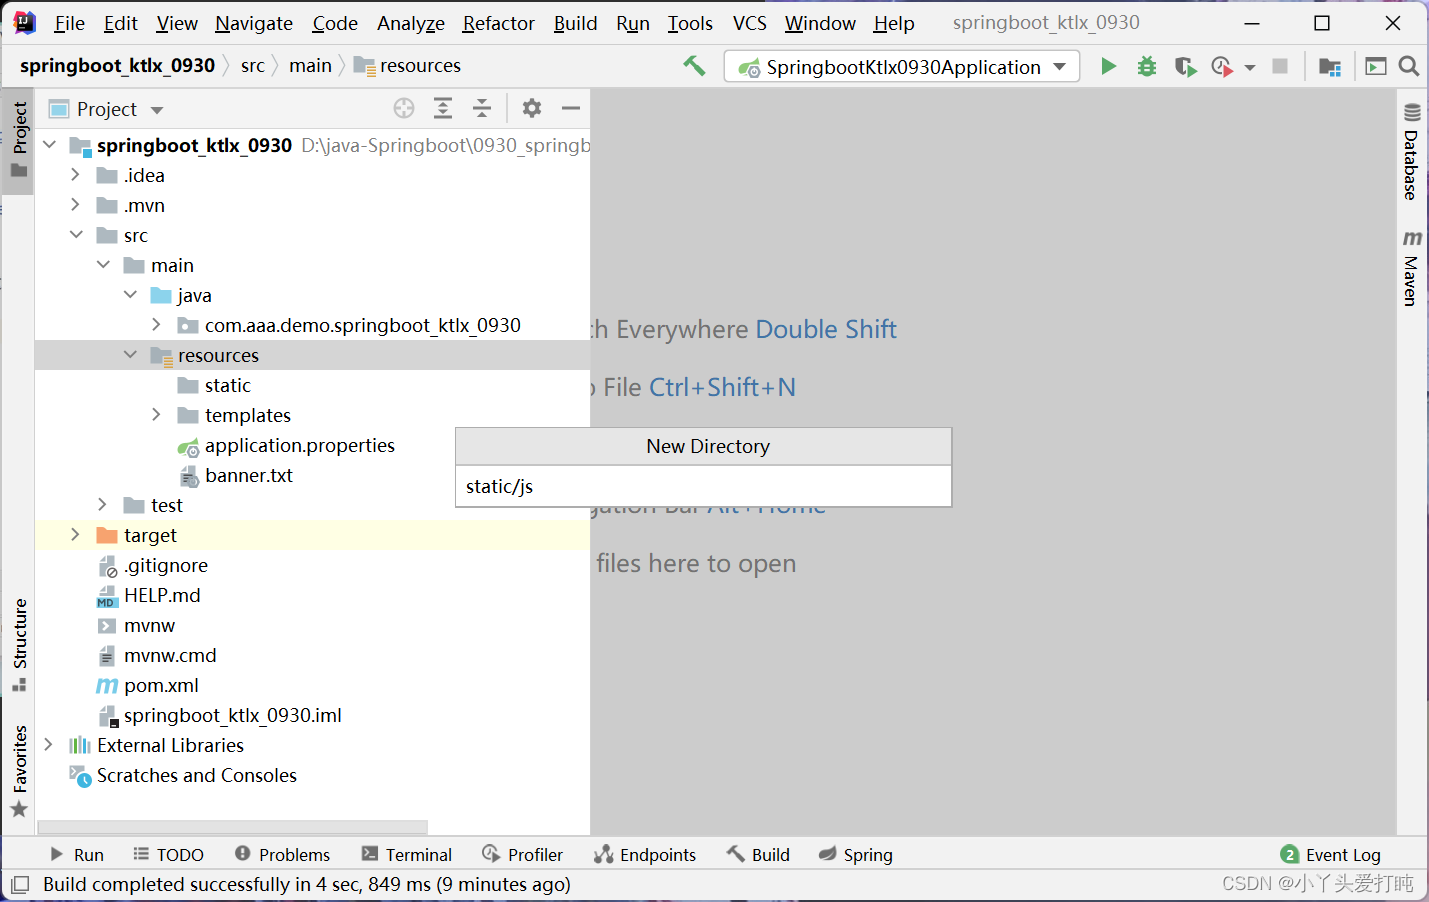Image resolution: width=1429 pixels, height=902 pixels.
Task: Open the Terminal tool window
Action: pyautogui.click(x=406, y=855)
